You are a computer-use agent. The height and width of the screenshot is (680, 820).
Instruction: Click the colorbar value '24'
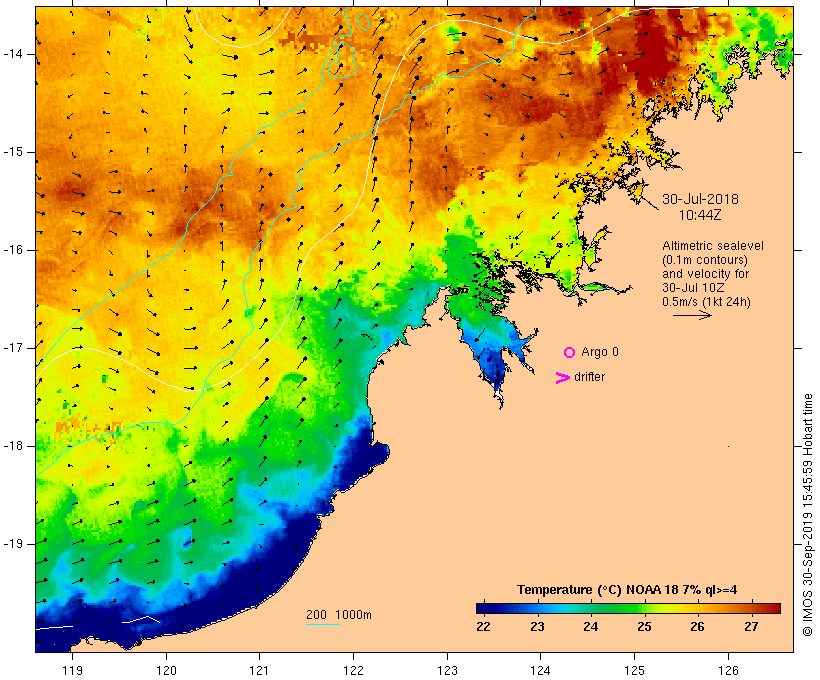pos(590,627)
